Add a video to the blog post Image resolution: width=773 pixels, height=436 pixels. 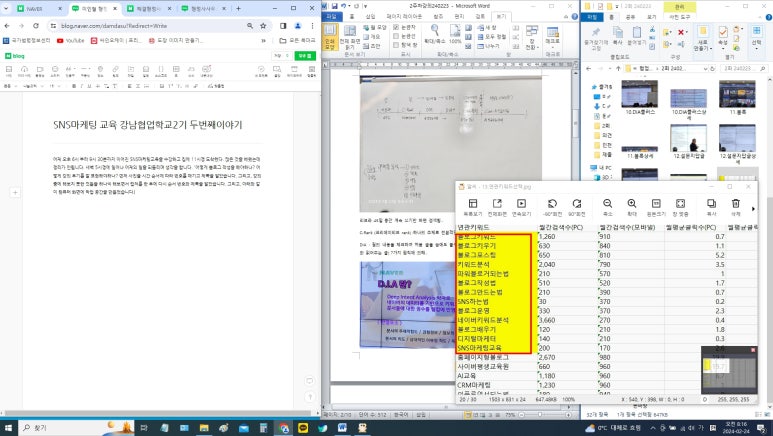40,71
